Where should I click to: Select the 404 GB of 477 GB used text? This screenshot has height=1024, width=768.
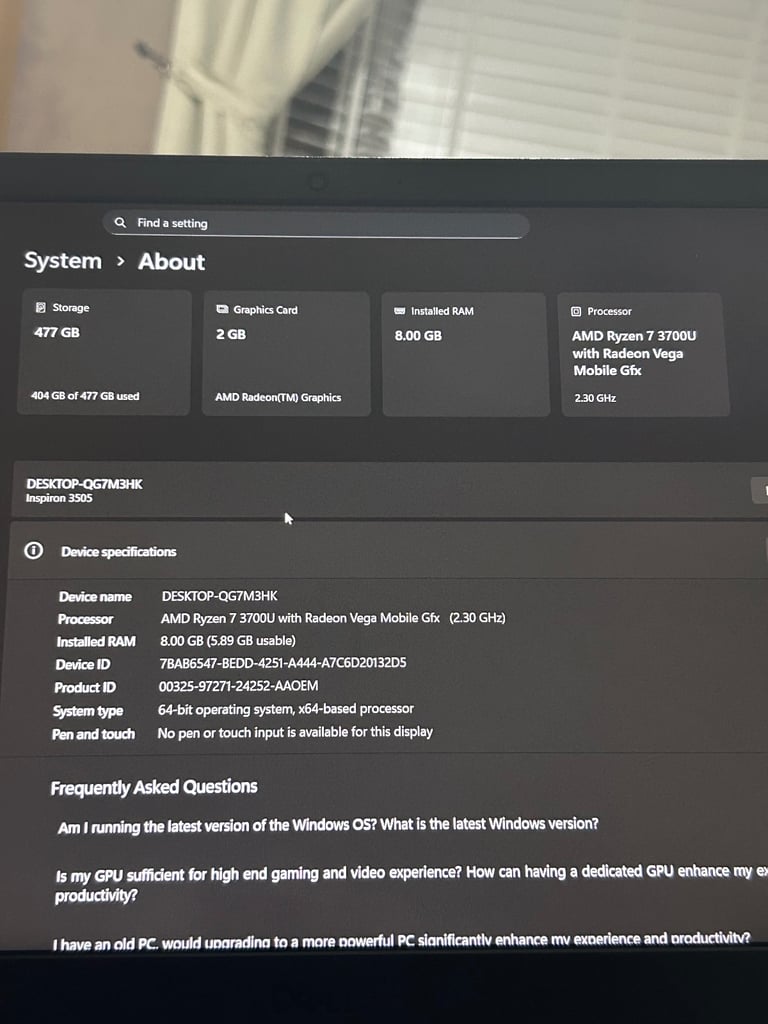[85, 396]
